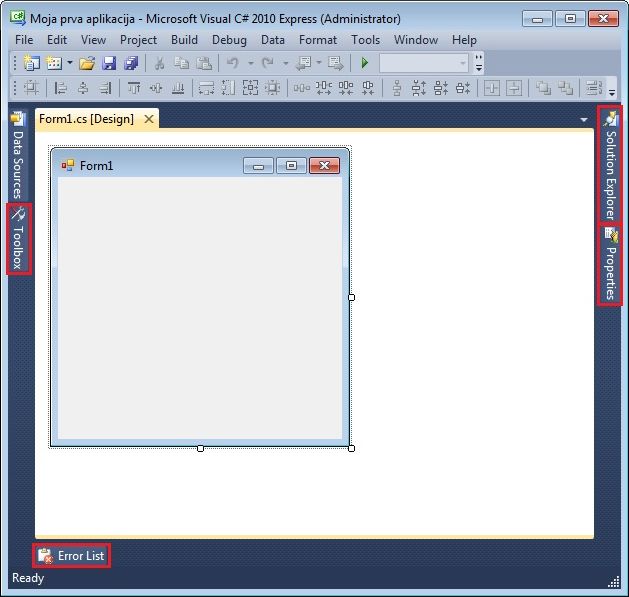Screen dimensions: 629x597
Task: Click Center Horizontally icon
Action: tap(492, 88)
